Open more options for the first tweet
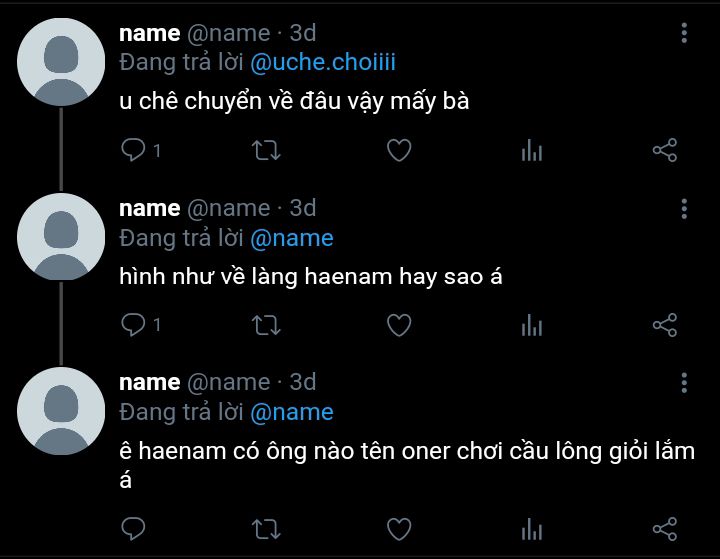Viewport: 720px width, 559px height. (x=684, y=33)
